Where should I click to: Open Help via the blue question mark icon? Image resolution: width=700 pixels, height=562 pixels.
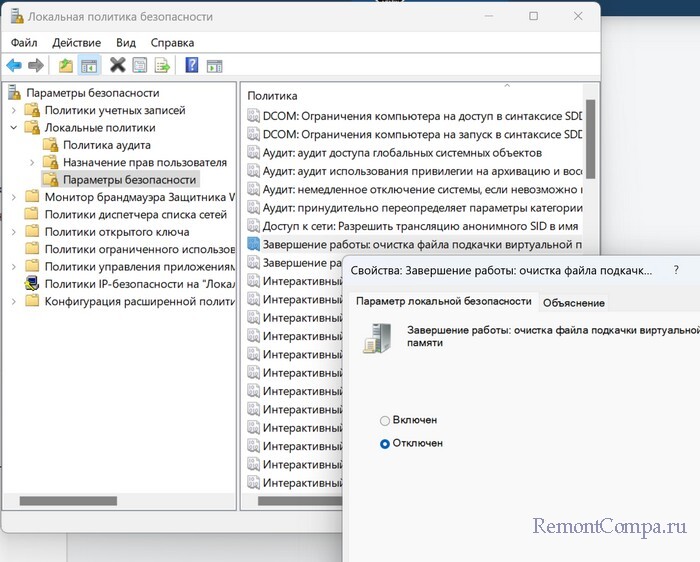[191, 66]
